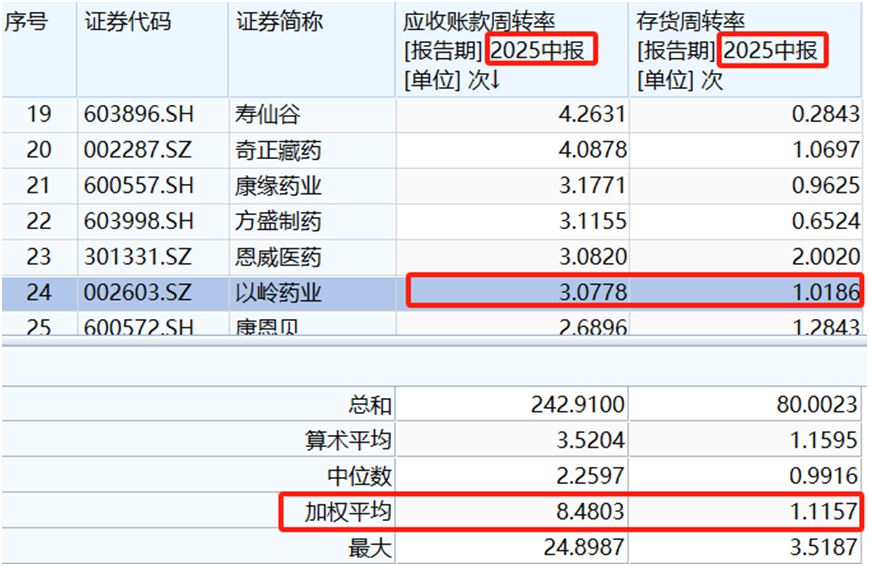Viewport: 869px width, 566px height.
Task: Select the 康缘药业 row
Action: pos(432,186)
